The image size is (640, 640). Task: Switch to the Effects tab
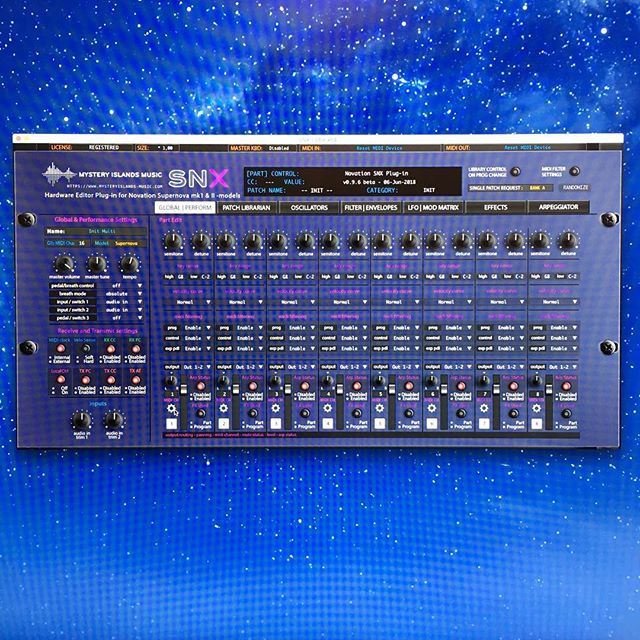pyautogui.click(x=496, y=208)
